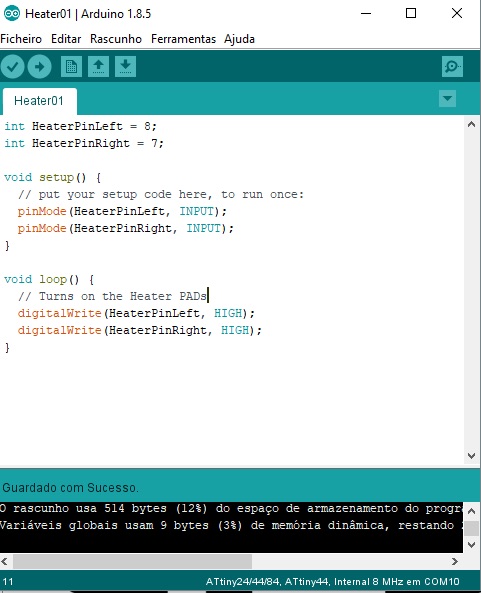Click 'Guardado com Sucesso.' status message
This screenshot has height=593, width=481.
coord(70,488)
